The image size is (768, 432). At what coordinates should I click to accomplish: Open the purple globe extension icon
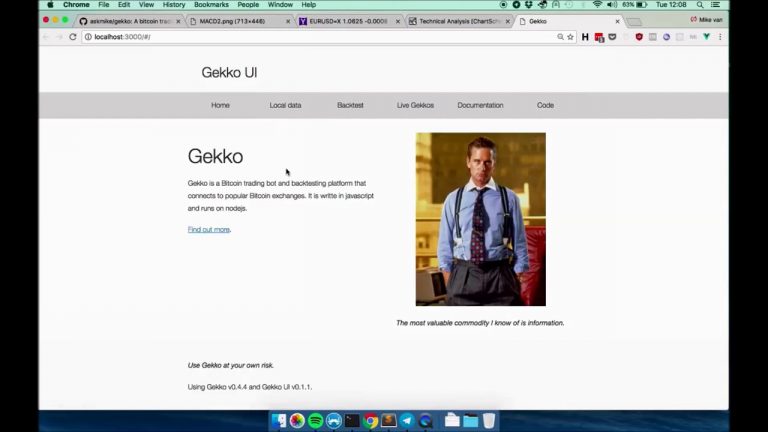(666, 37)
